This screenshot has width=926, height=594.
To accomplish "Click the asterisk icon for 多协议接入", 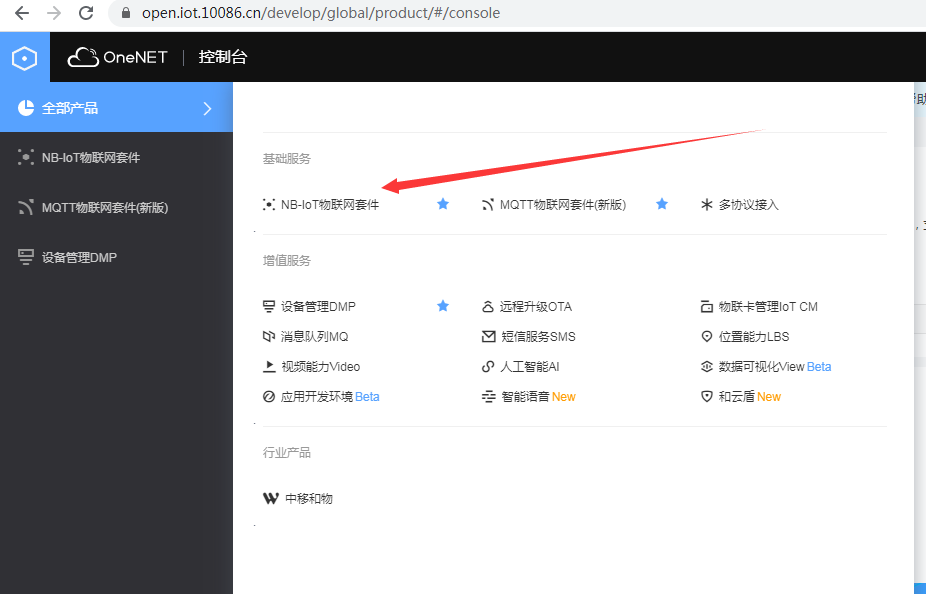I will pyautogui.click(x=706, y=205).
